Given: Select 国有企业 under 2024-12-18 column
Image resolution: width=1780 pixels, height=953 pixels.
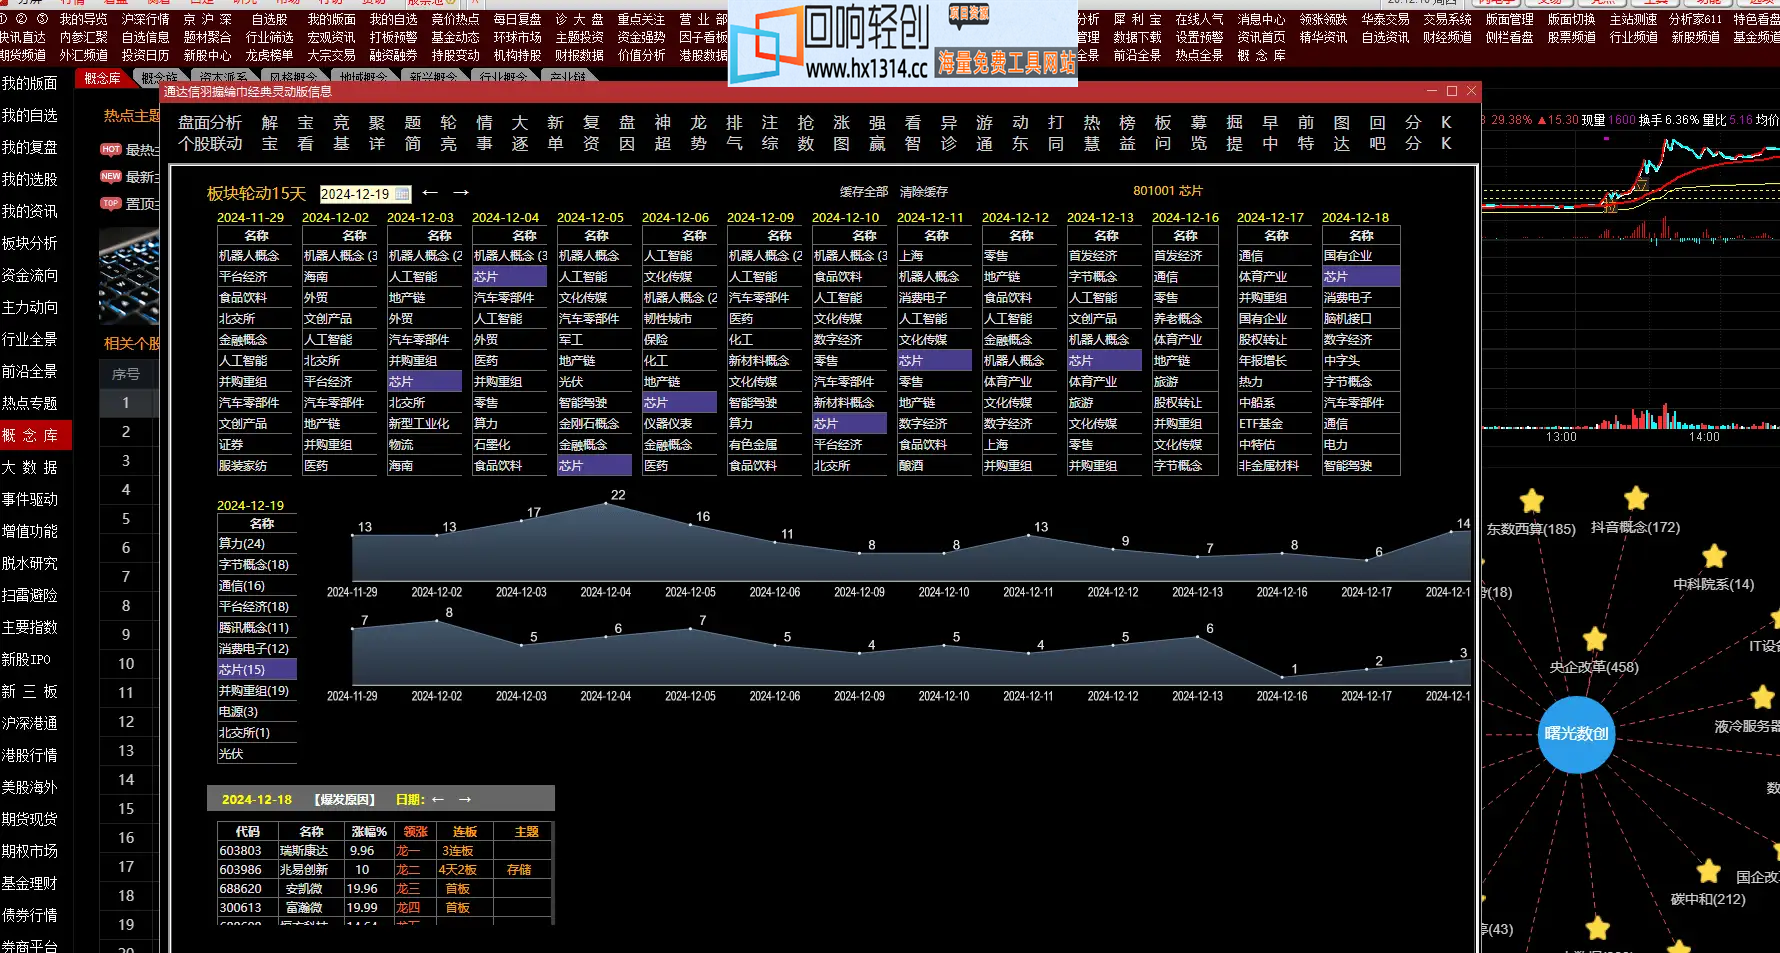Looking at the screenshot, I should point(1360,256).
